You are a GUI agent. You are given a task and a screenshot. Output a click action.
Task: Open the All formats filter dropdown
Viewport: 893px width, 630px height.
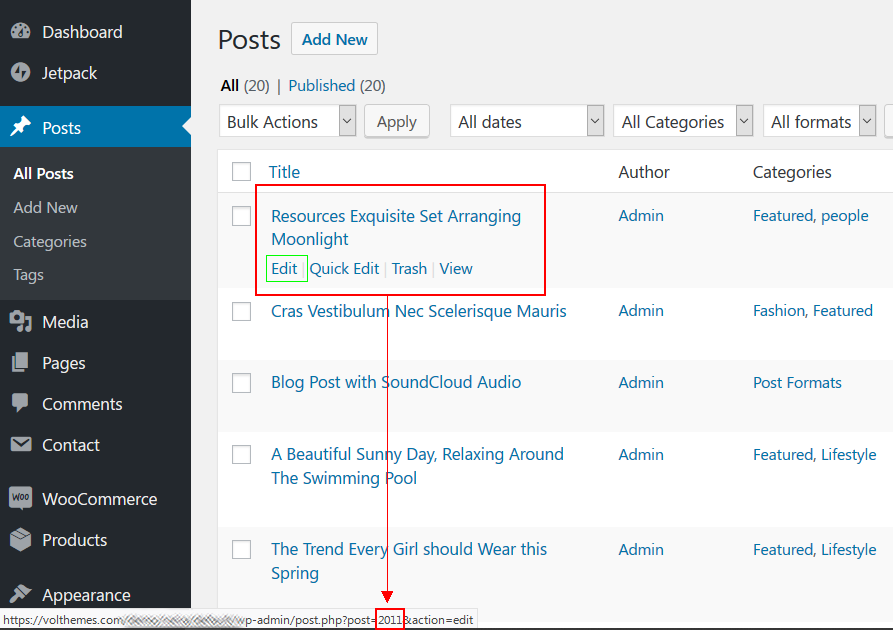tap(820, 121)
